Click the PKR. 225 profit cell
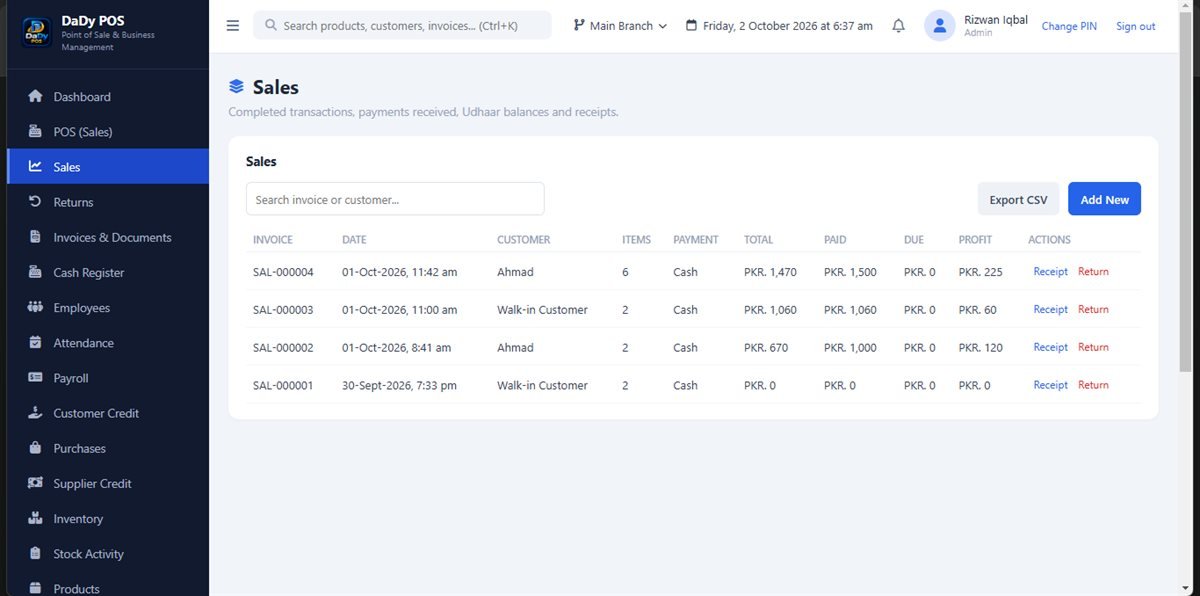The image size is (1200, 596). pos(980,272)
